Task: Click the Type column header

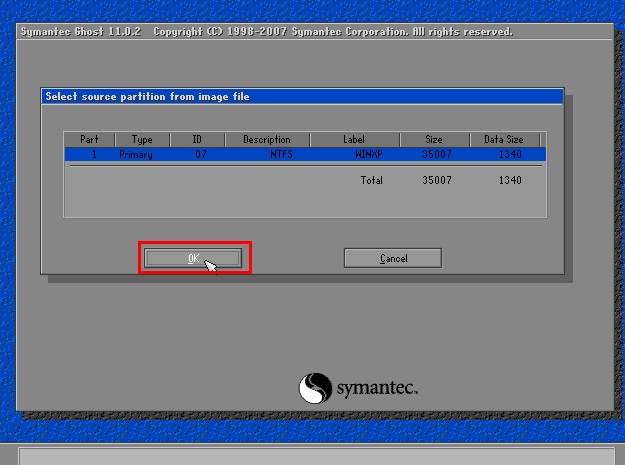Action: tap(142, 140)
